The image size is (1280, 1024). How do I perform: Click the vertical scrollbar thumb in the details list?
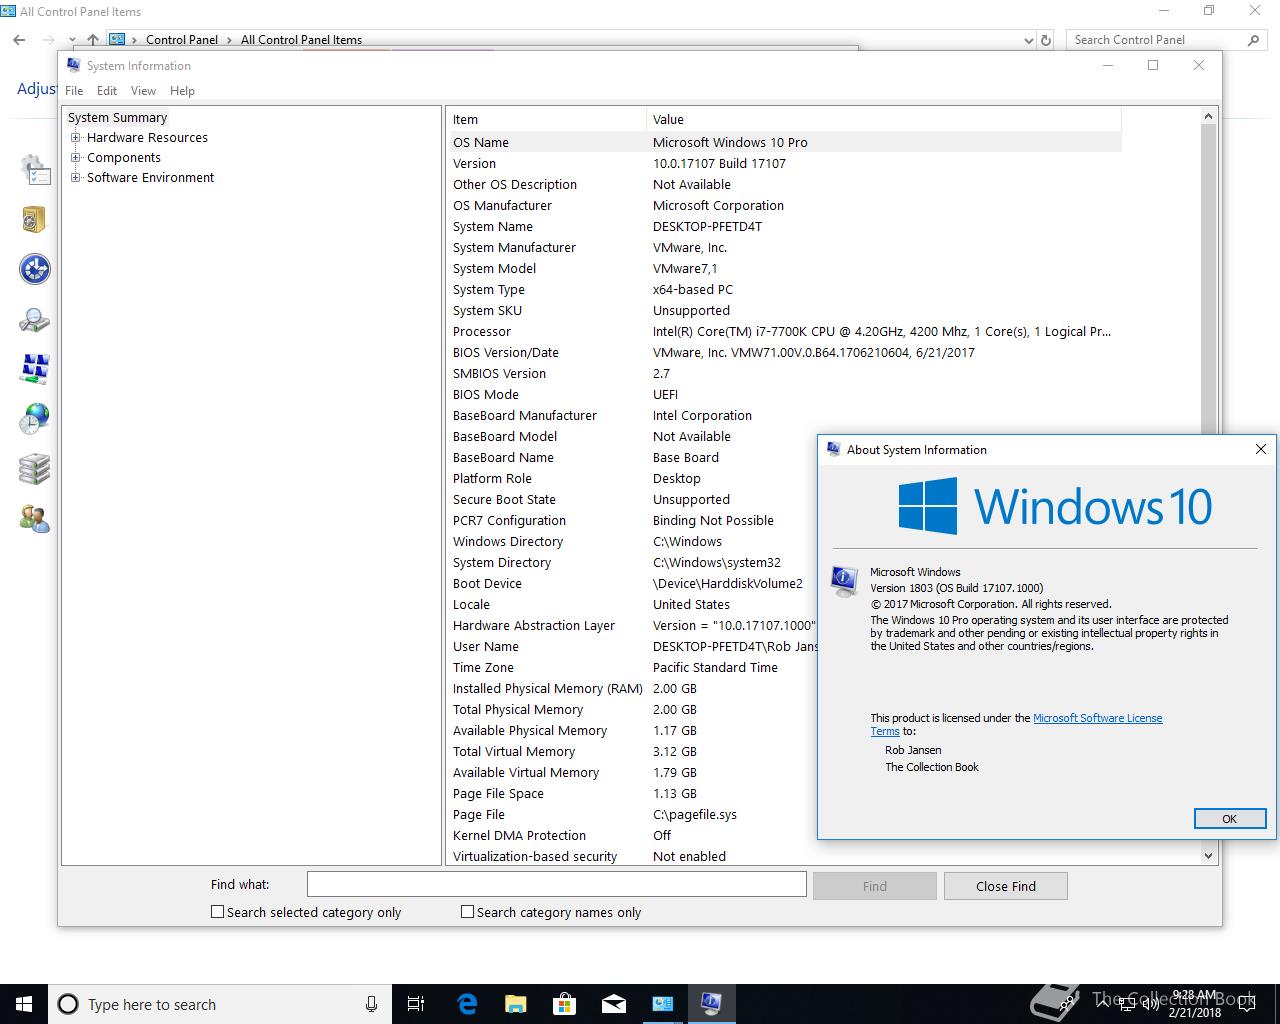pyautogui.click(x=1208, y=280)
